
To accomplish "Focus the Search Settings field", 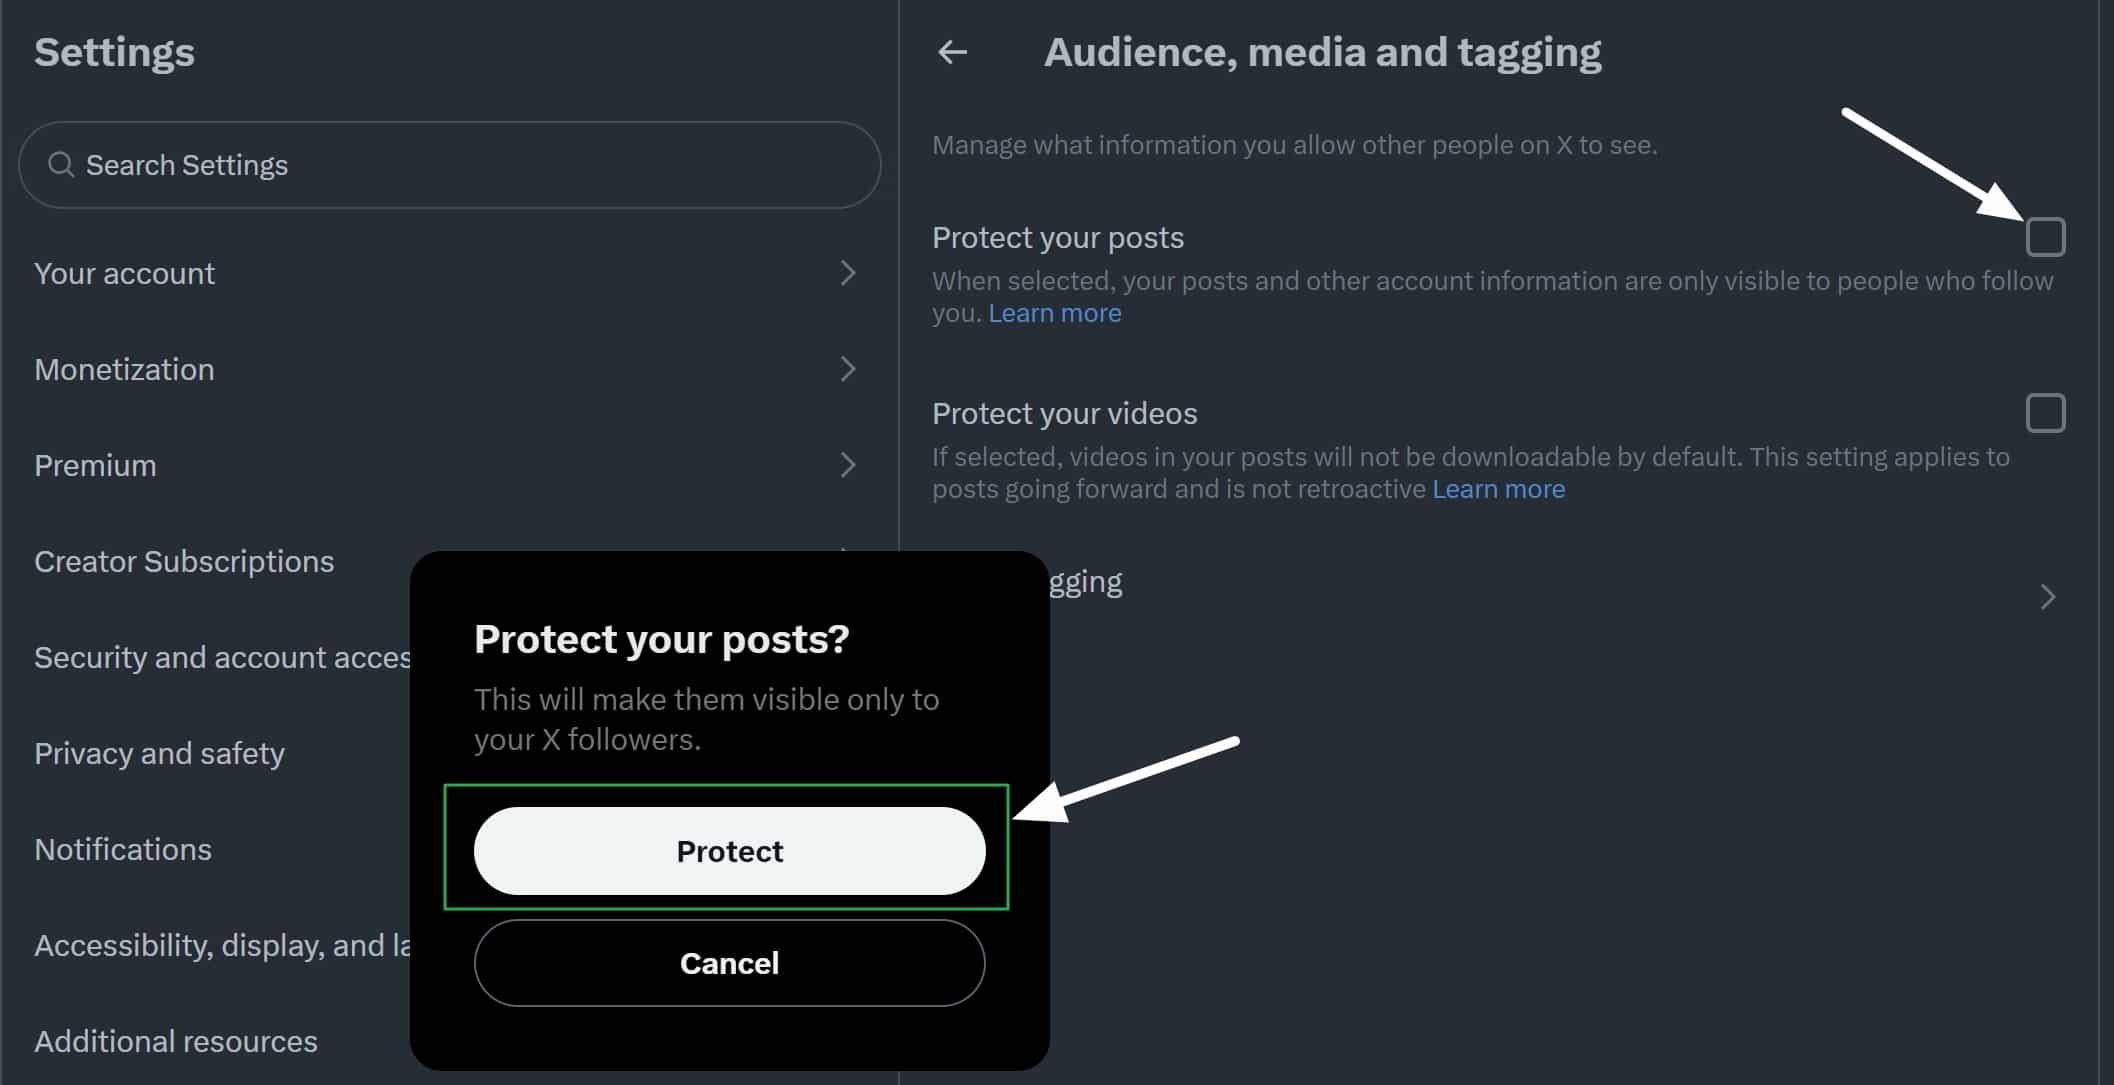I will (x=450, y=165).
